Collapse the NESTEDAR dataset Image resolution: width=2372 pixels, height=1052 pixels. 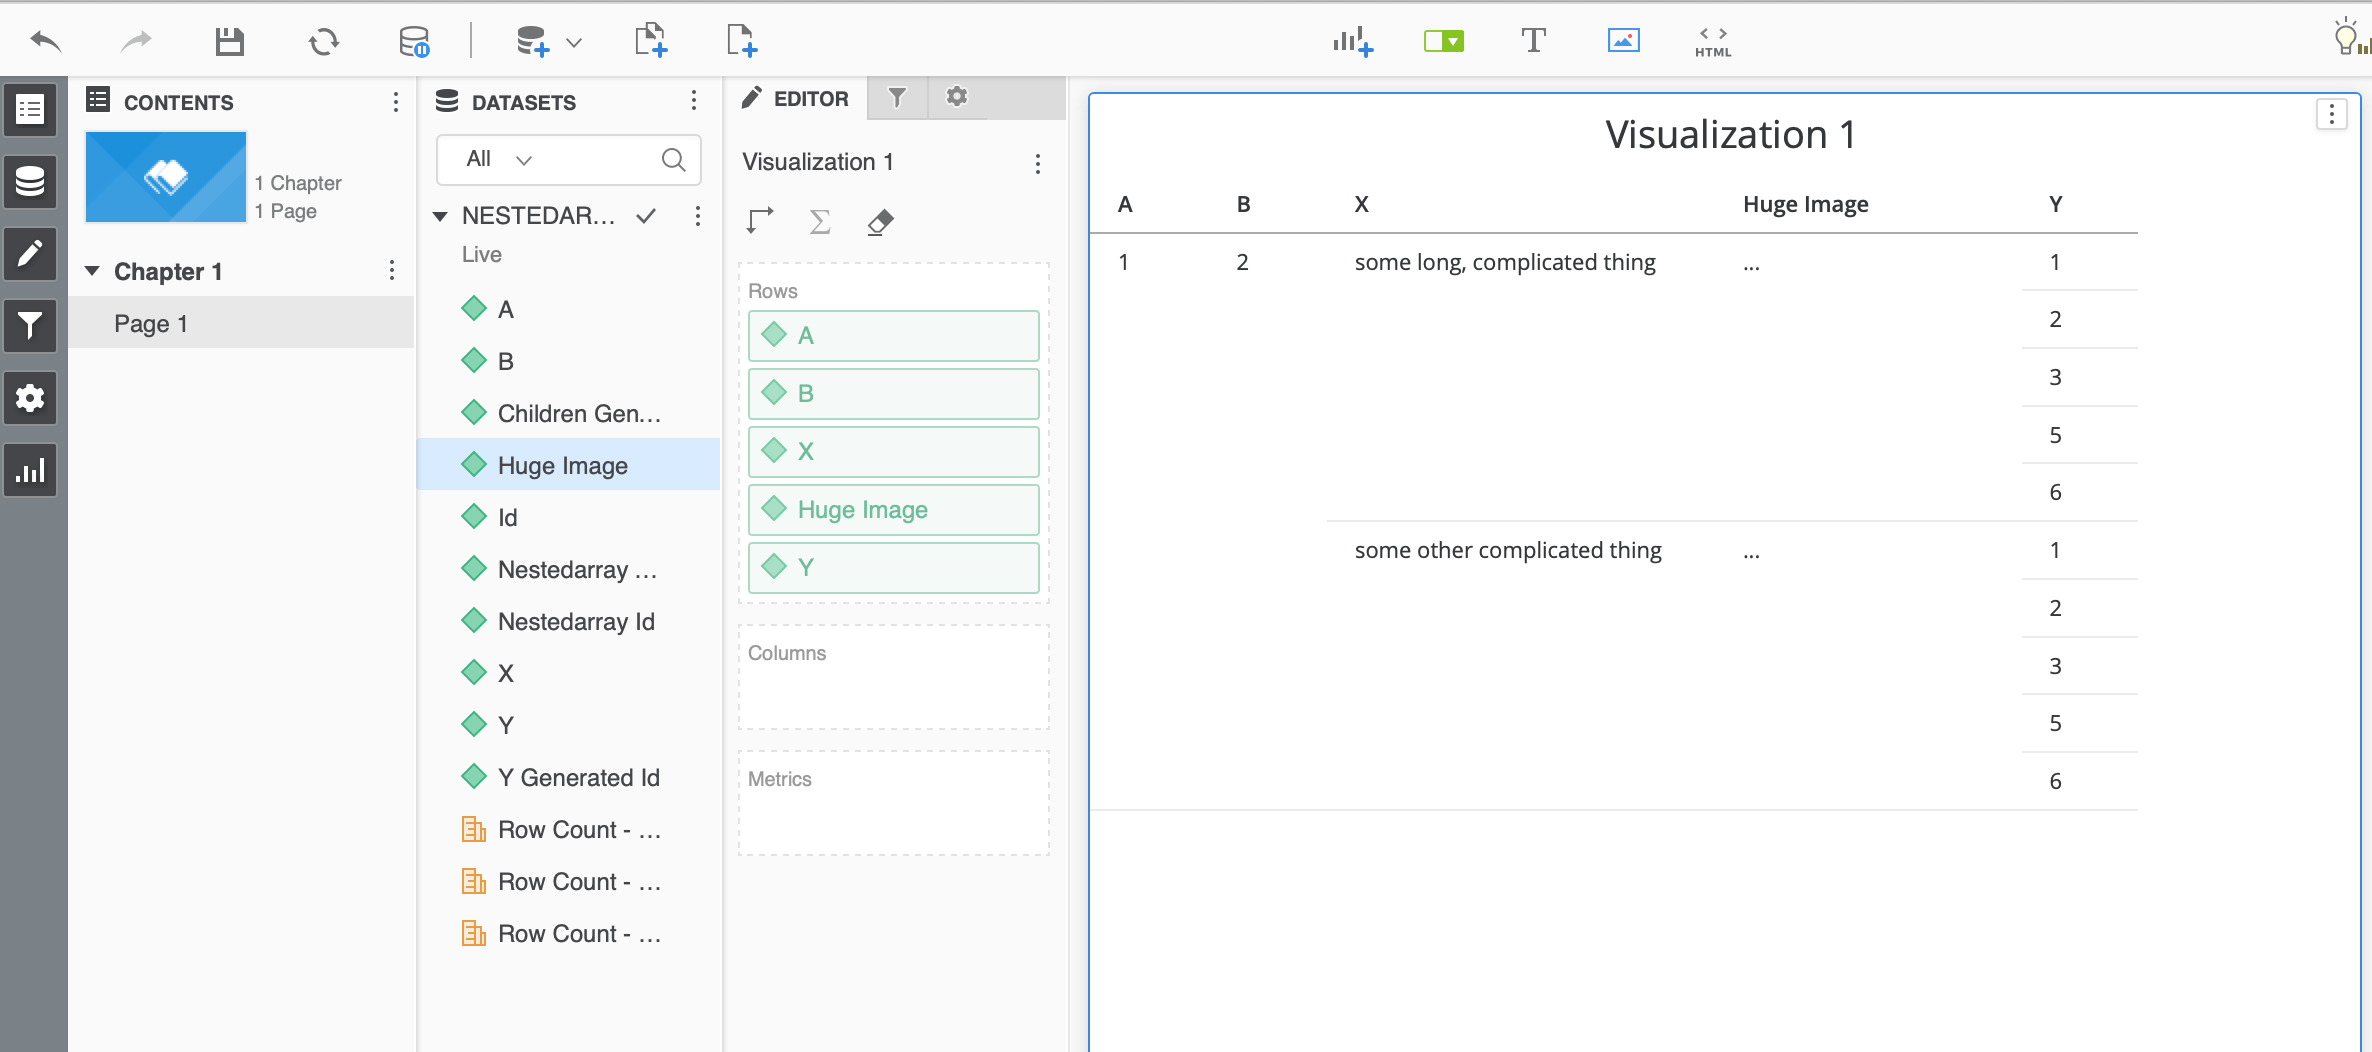point(440,216)
